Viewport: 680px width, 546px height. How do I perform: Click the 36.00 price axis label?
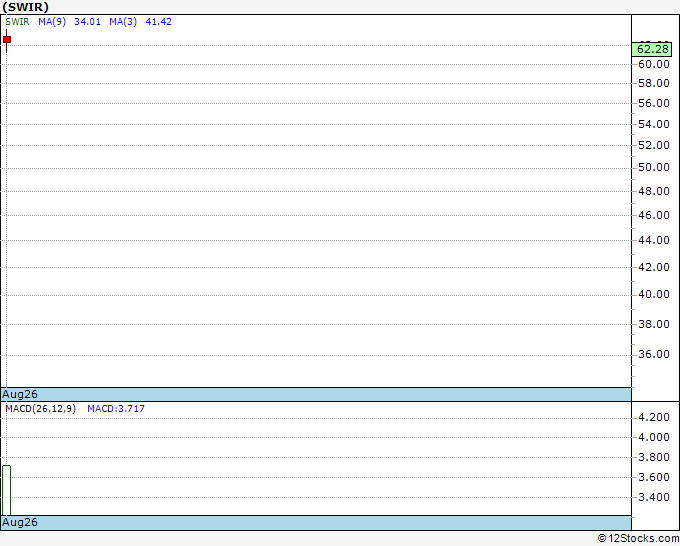654,354
